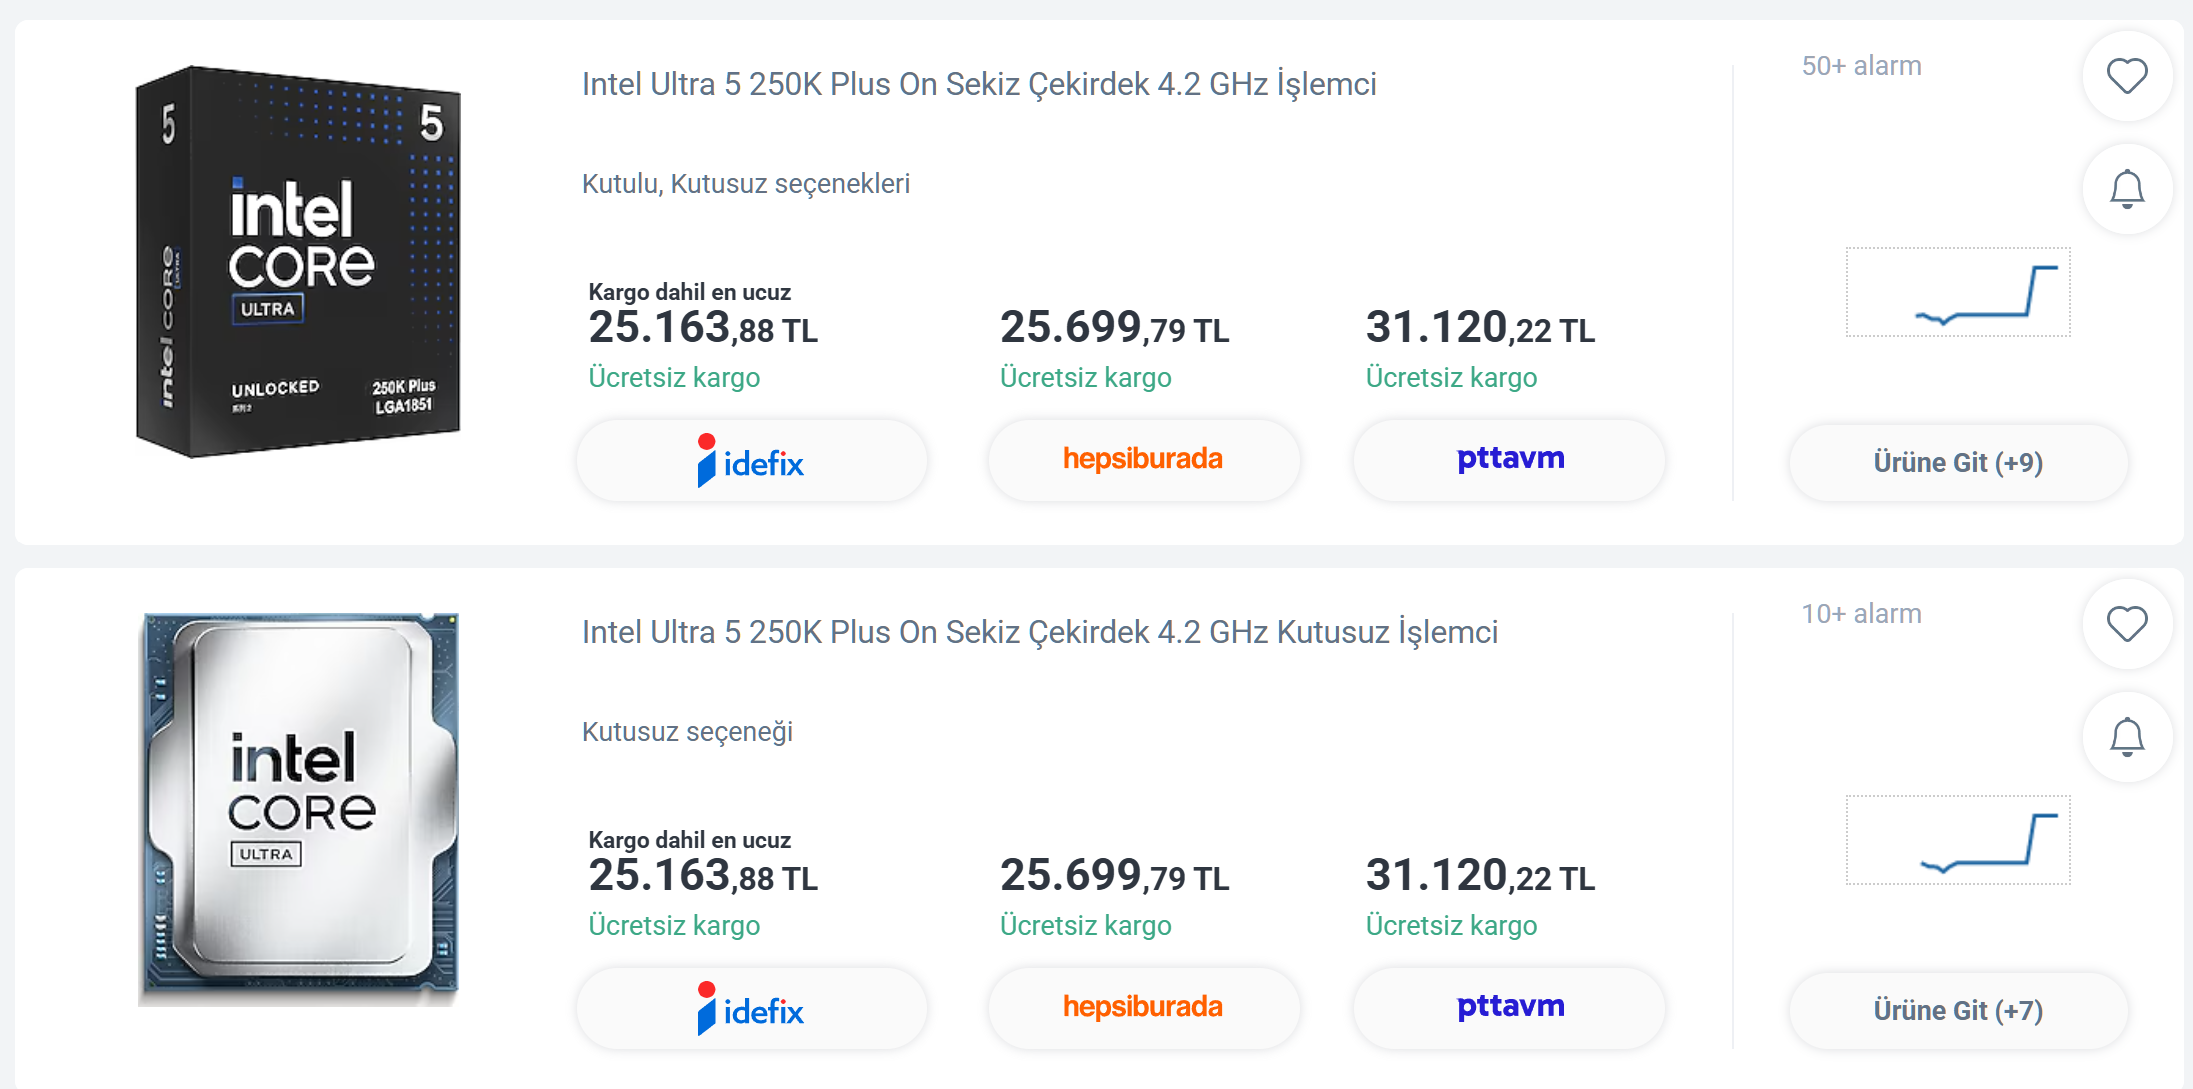Image resolution: width=2193 pixels, height=1089 pixels.
Task: Open pttavm offer for boxed Intel Ultra 5 250K
Action: point(1510,460)
